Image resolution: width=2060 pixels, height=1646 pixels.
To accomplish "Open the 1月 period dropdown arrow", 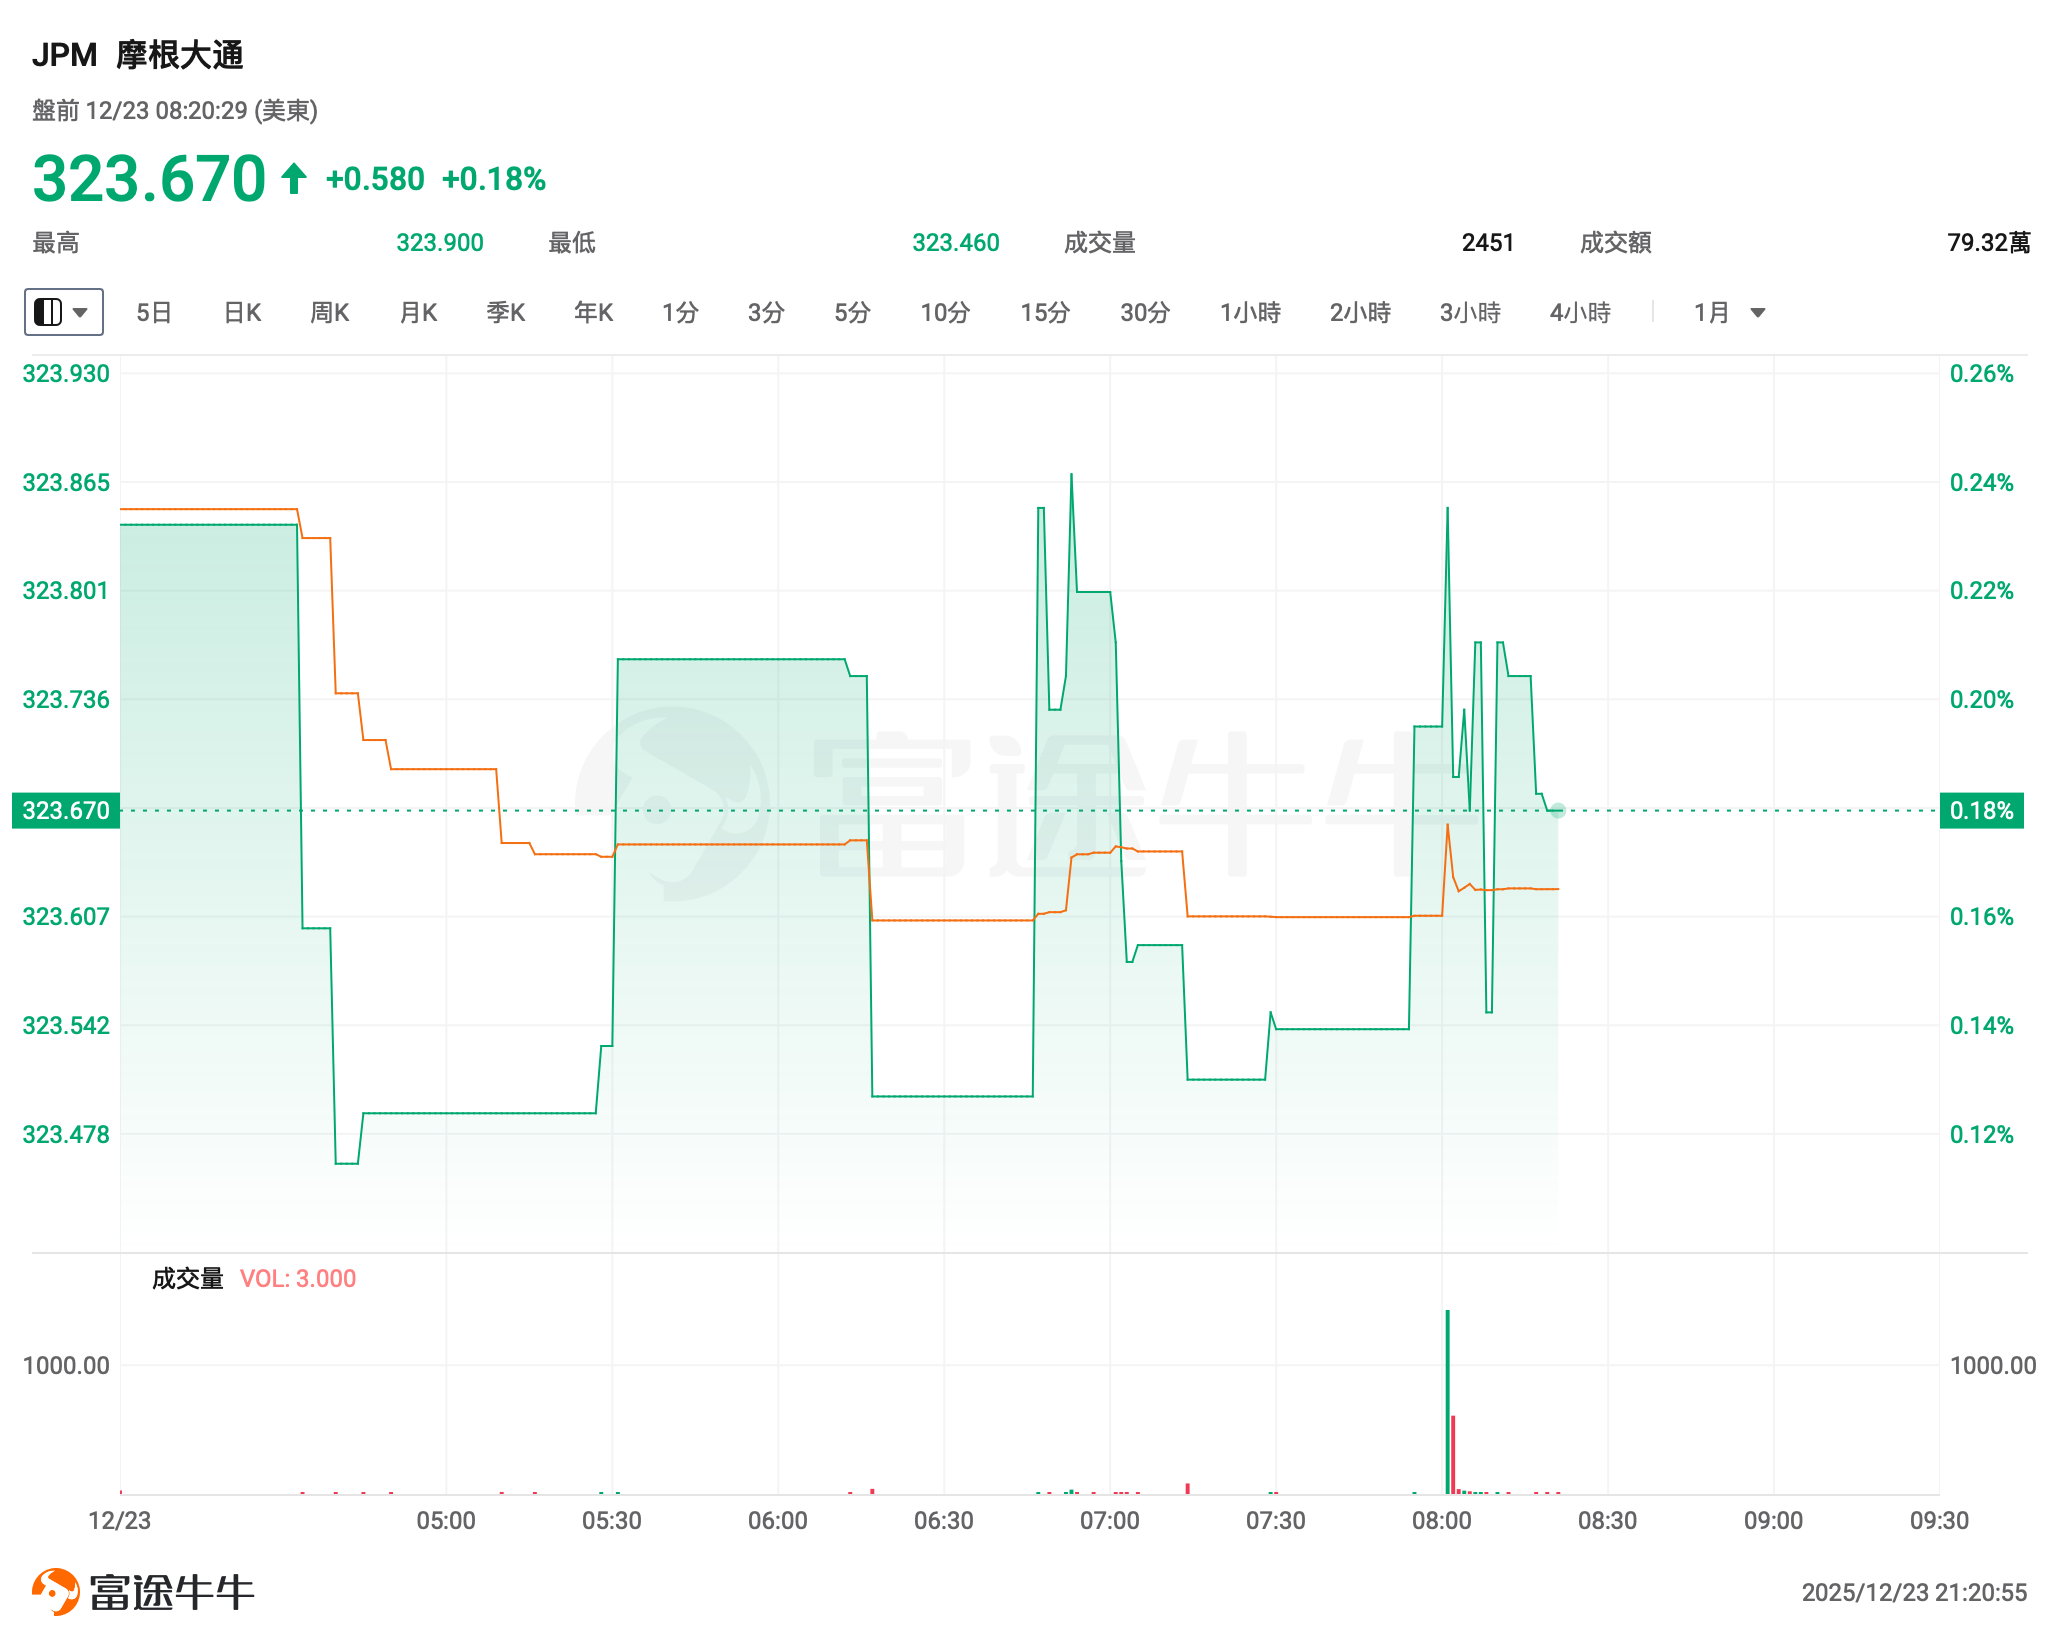I will pos(1758,313).
